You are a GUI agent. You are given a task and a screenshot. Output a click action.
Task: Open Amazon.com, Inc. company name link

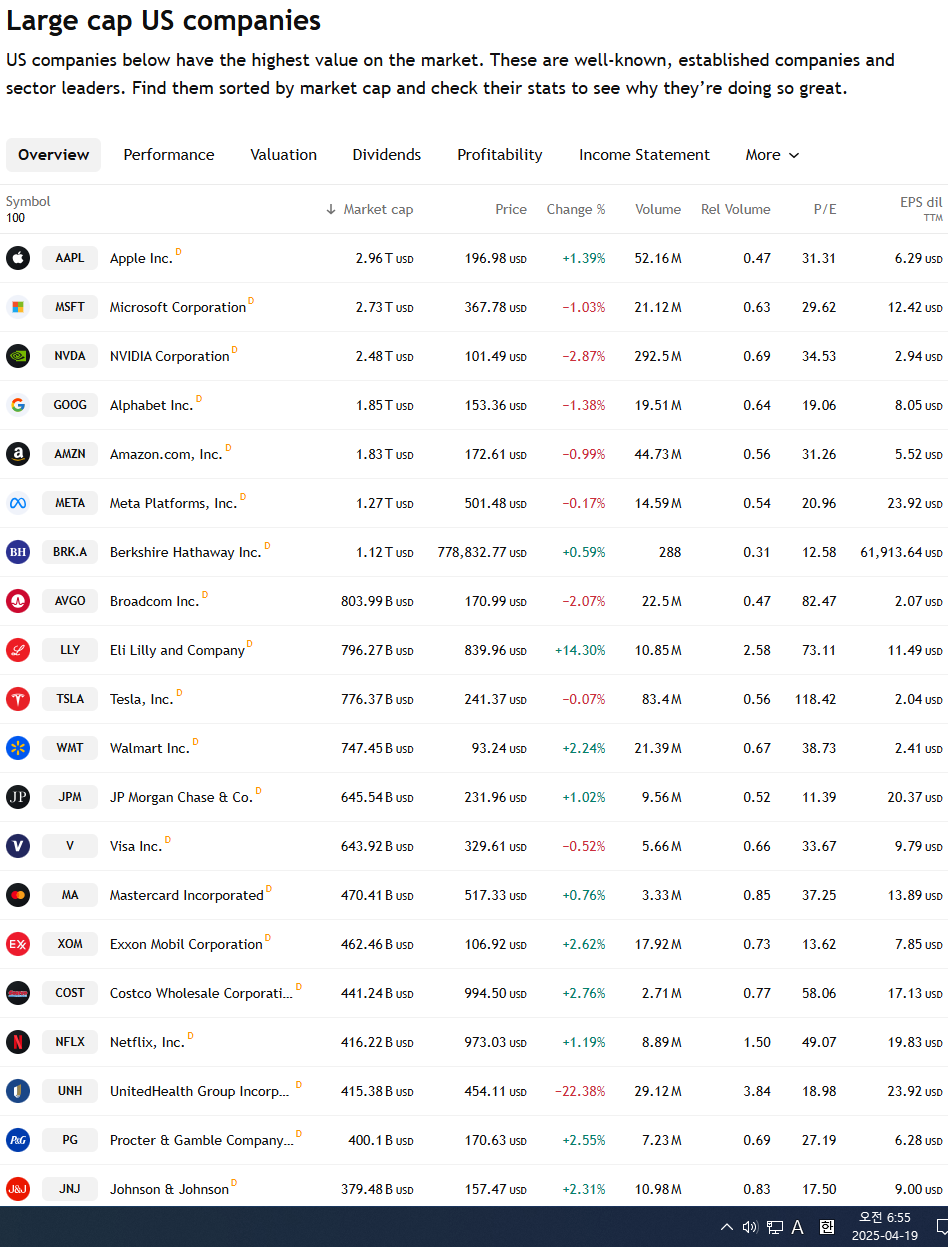pyautogui.click(x=166, y=454)
